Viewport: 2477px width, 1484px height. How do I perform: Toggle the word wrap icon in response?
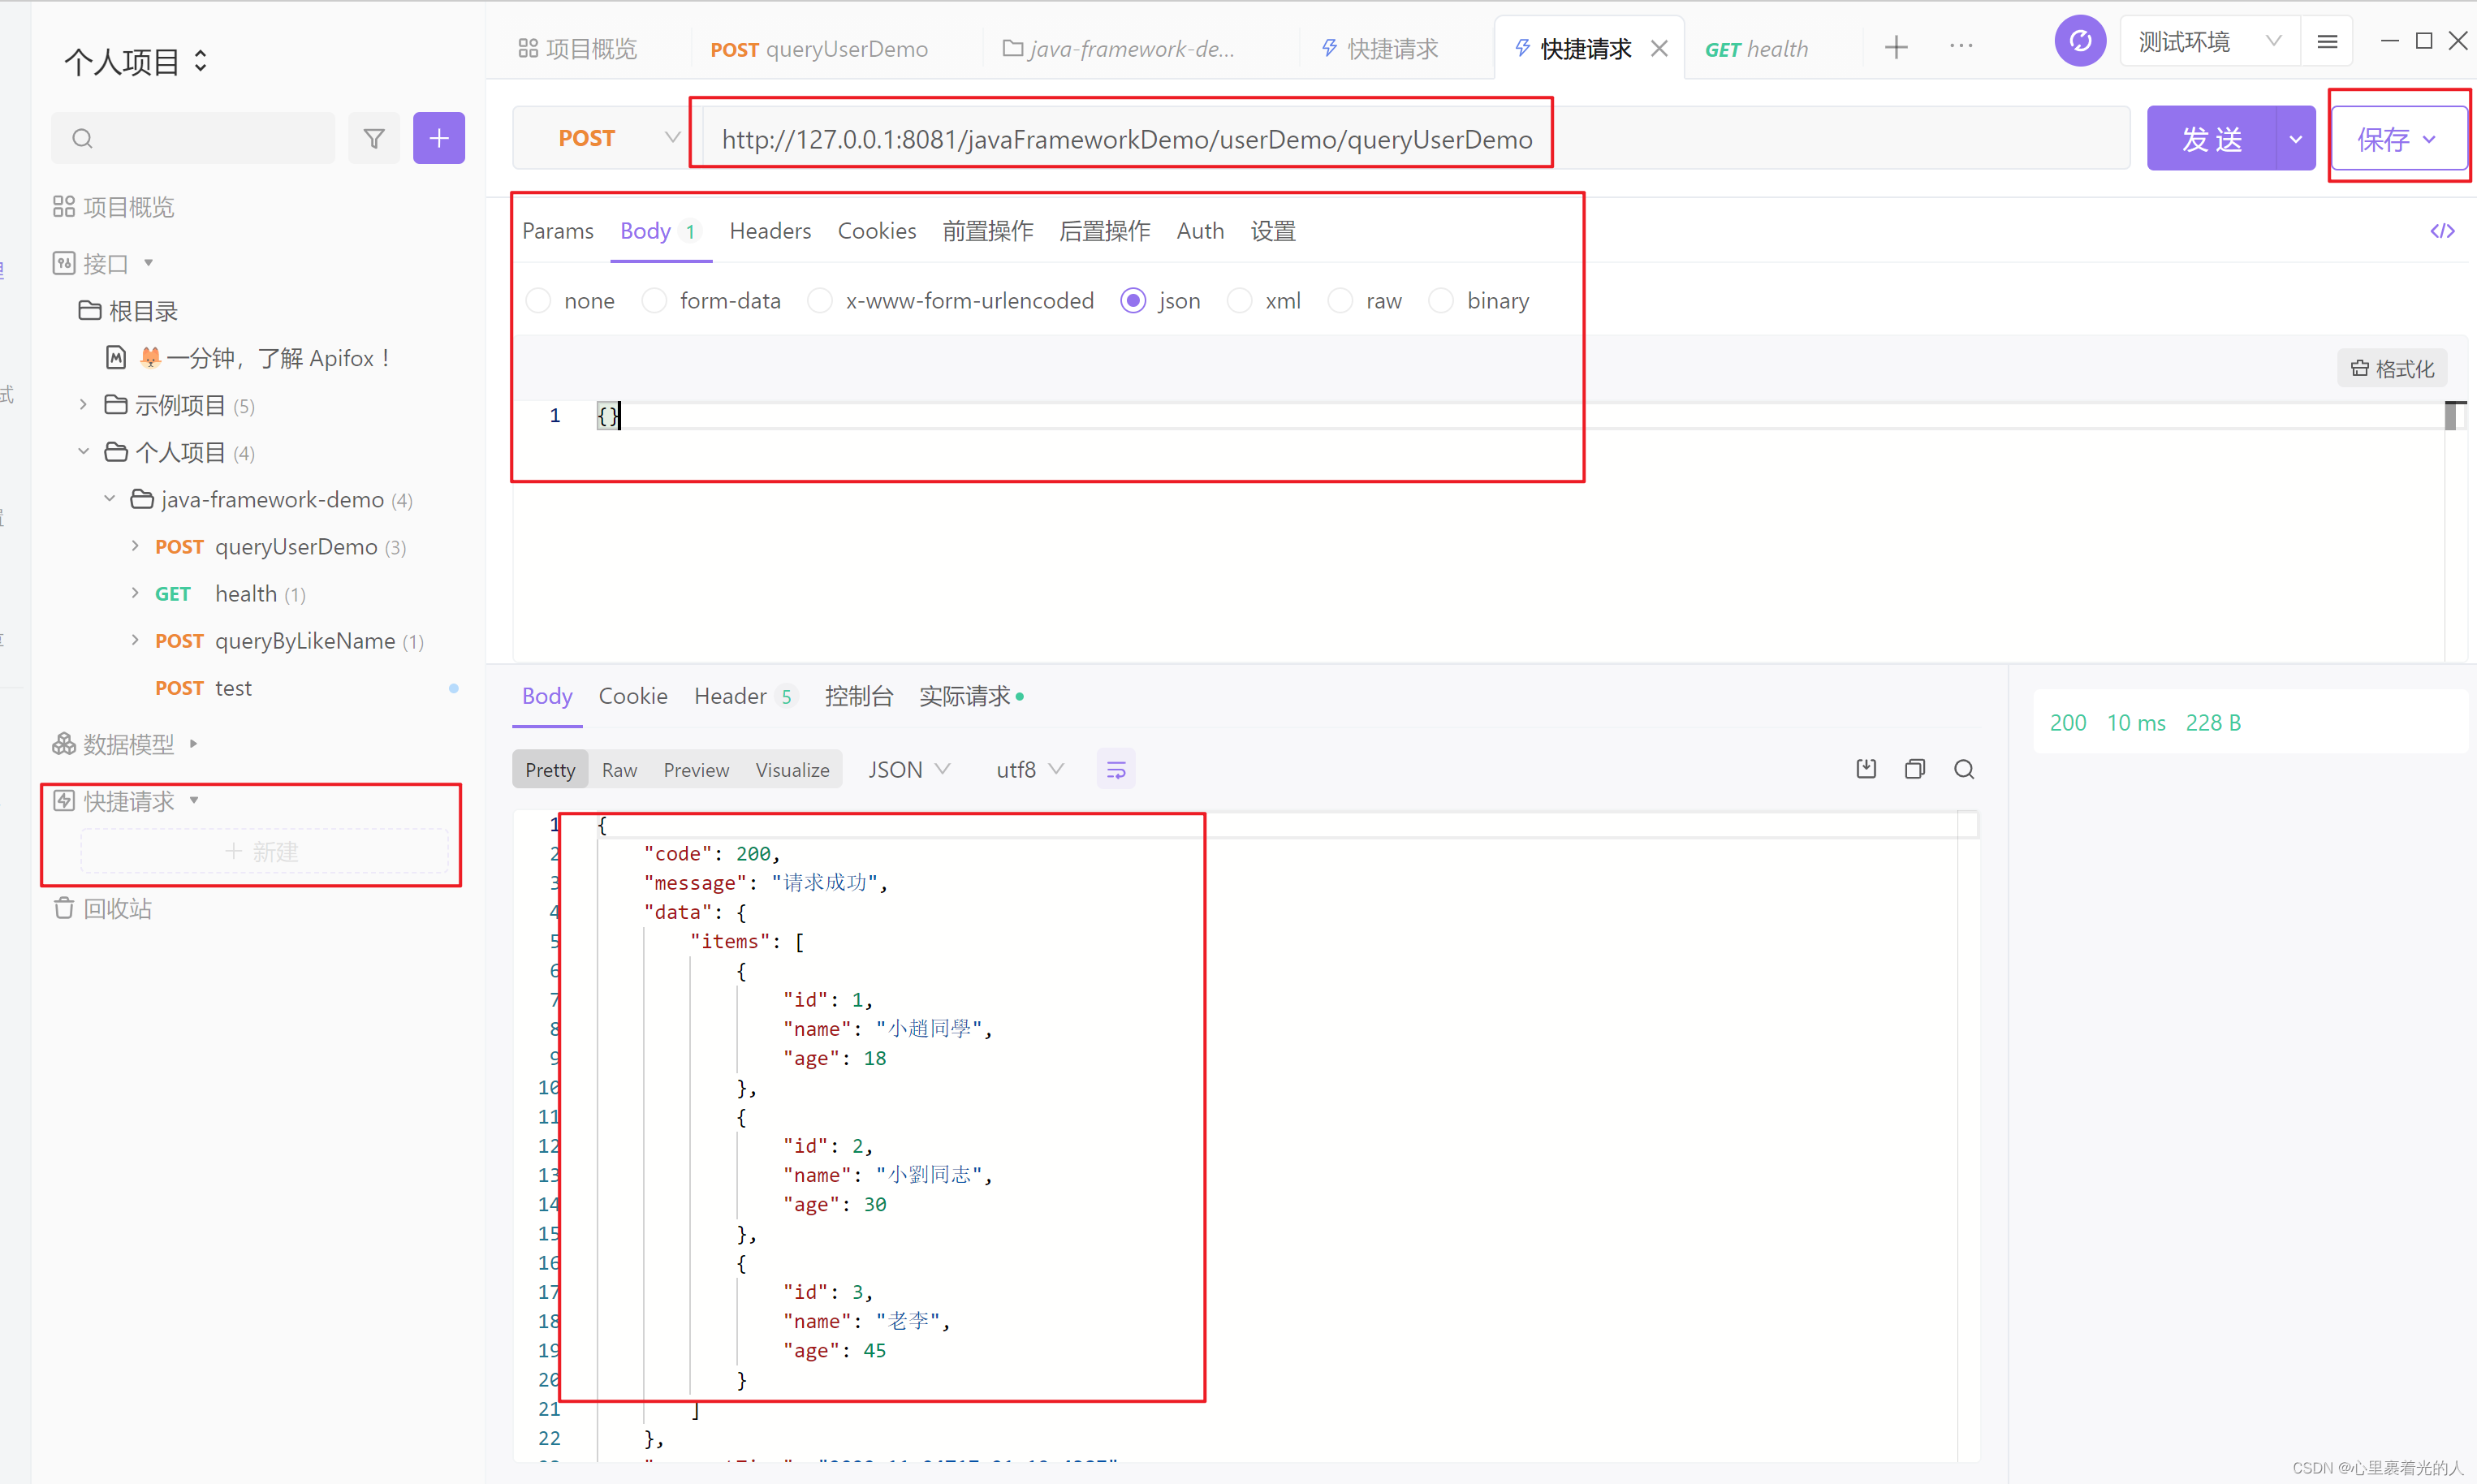point(1116,770)
